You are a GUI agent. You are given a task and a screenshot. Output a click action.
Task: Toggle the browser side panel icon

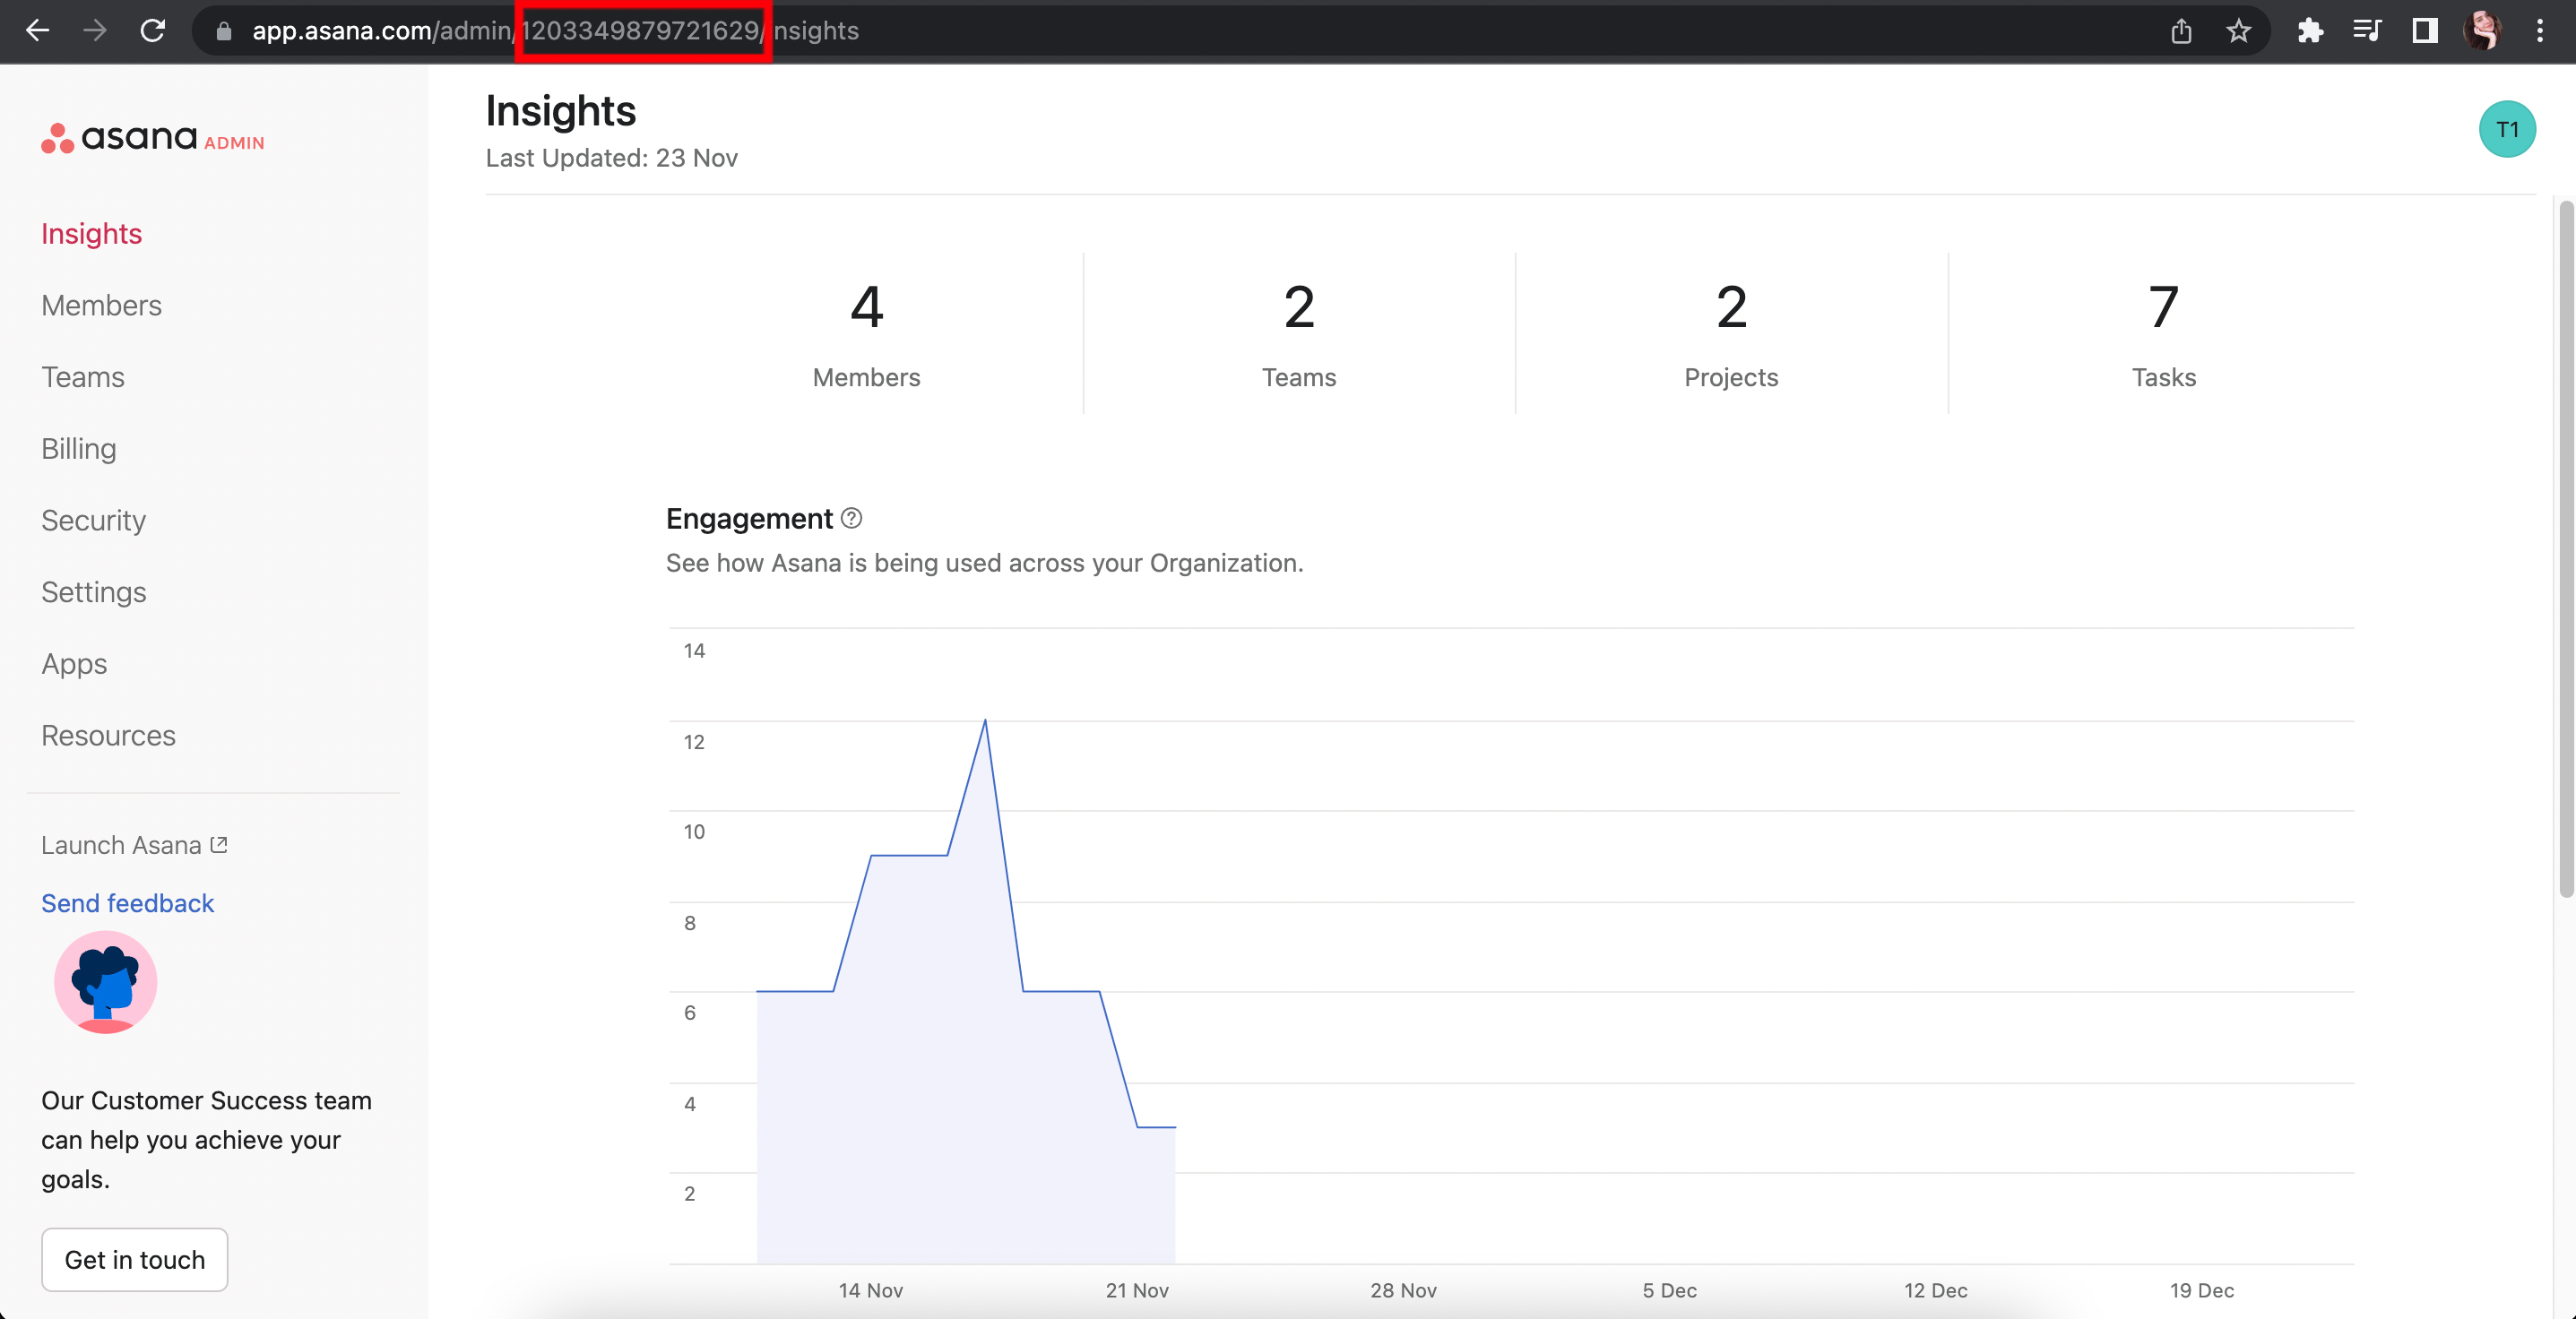2424,31
